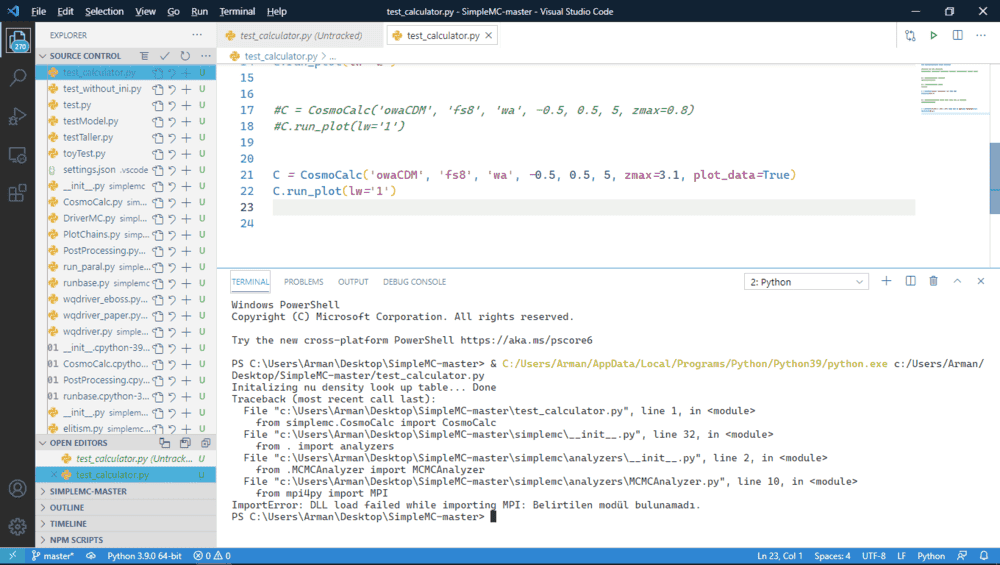
Task: Open Manage gear settings menu
Action: coord(18,526)
